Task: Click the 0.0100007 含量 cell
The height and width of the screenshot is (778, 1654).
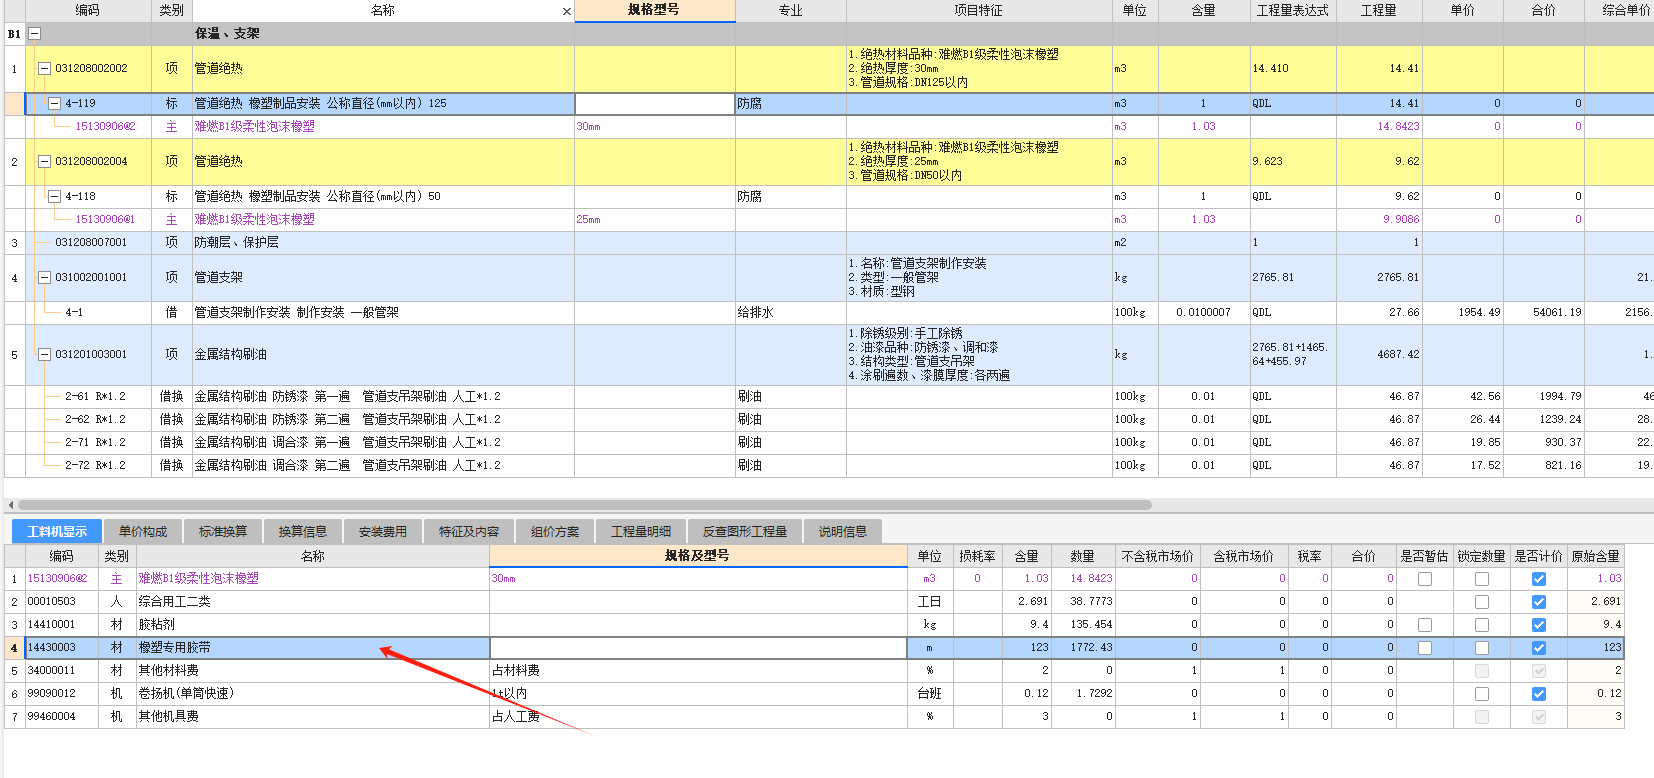Action: coord(1203,312)
